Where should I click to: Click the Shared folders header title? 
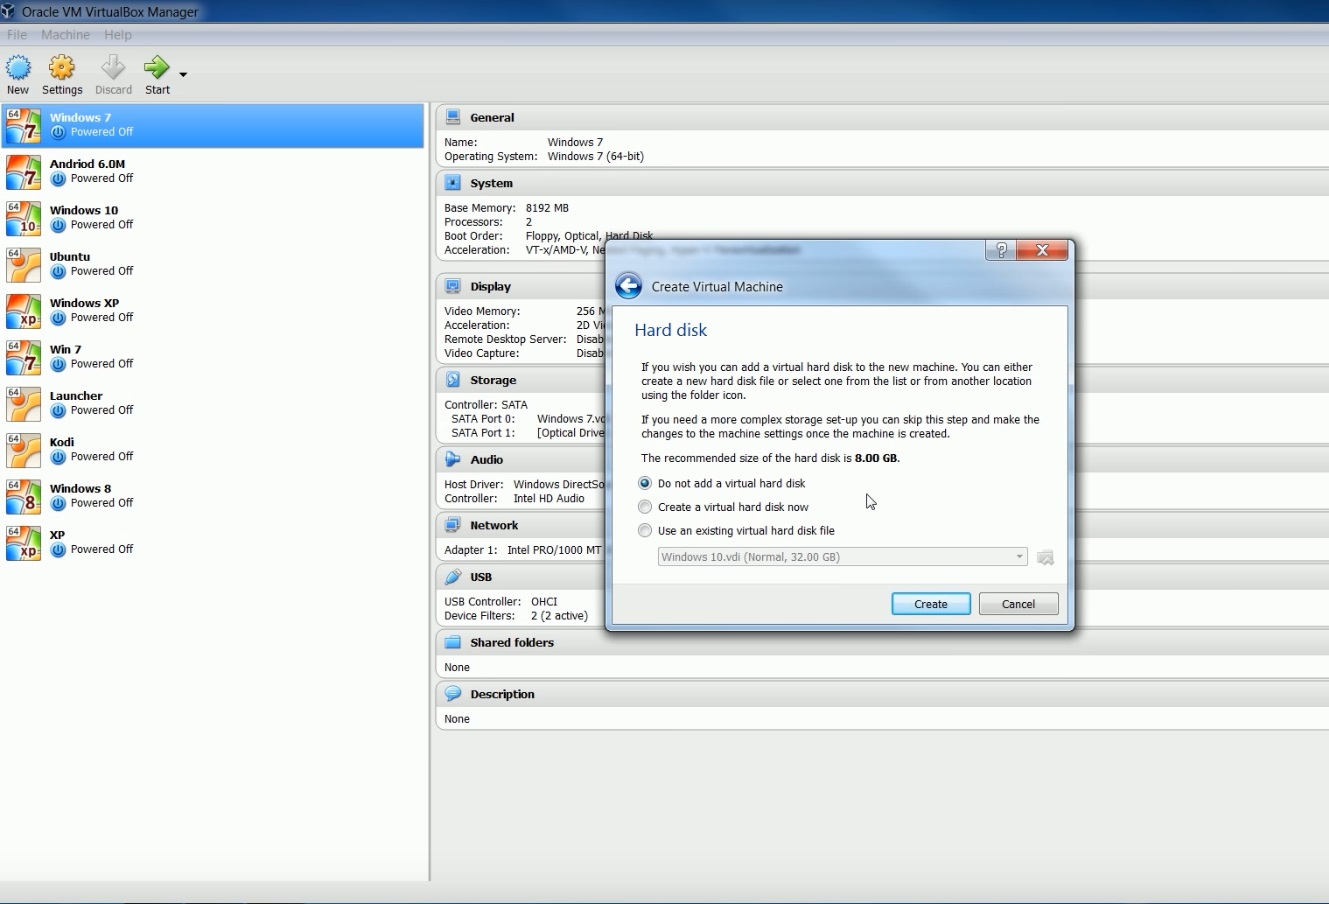pyautogui.click(x=512, y=642)
